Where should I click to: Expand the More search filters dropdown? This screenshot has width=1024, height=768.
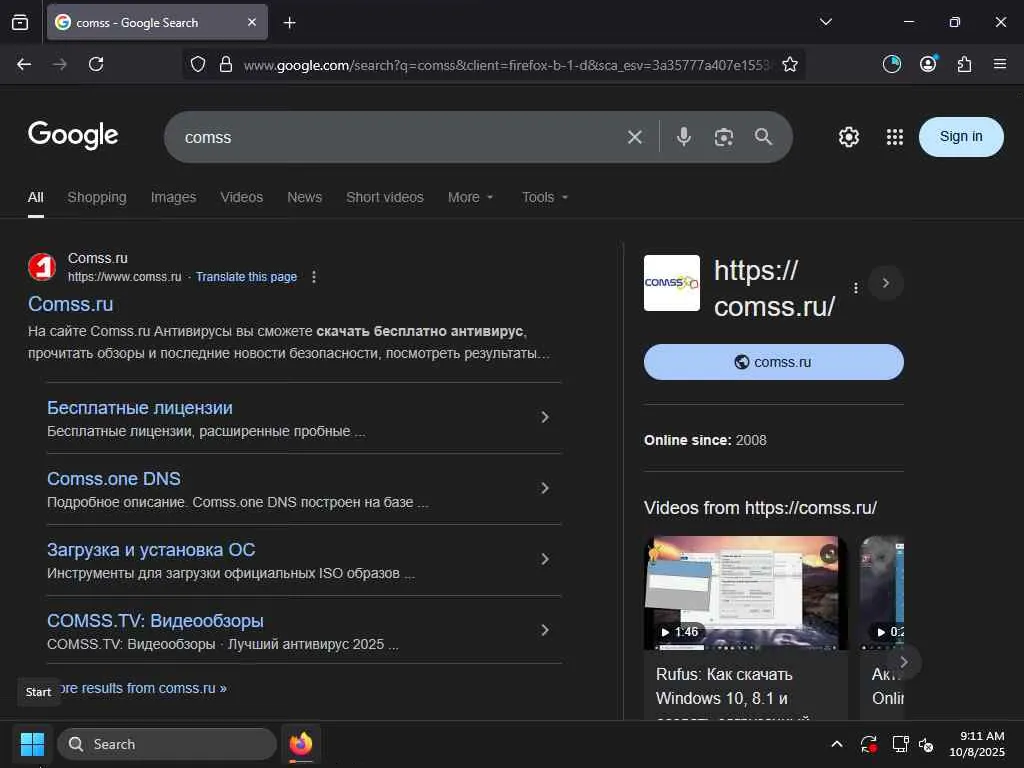coord(470,197)
